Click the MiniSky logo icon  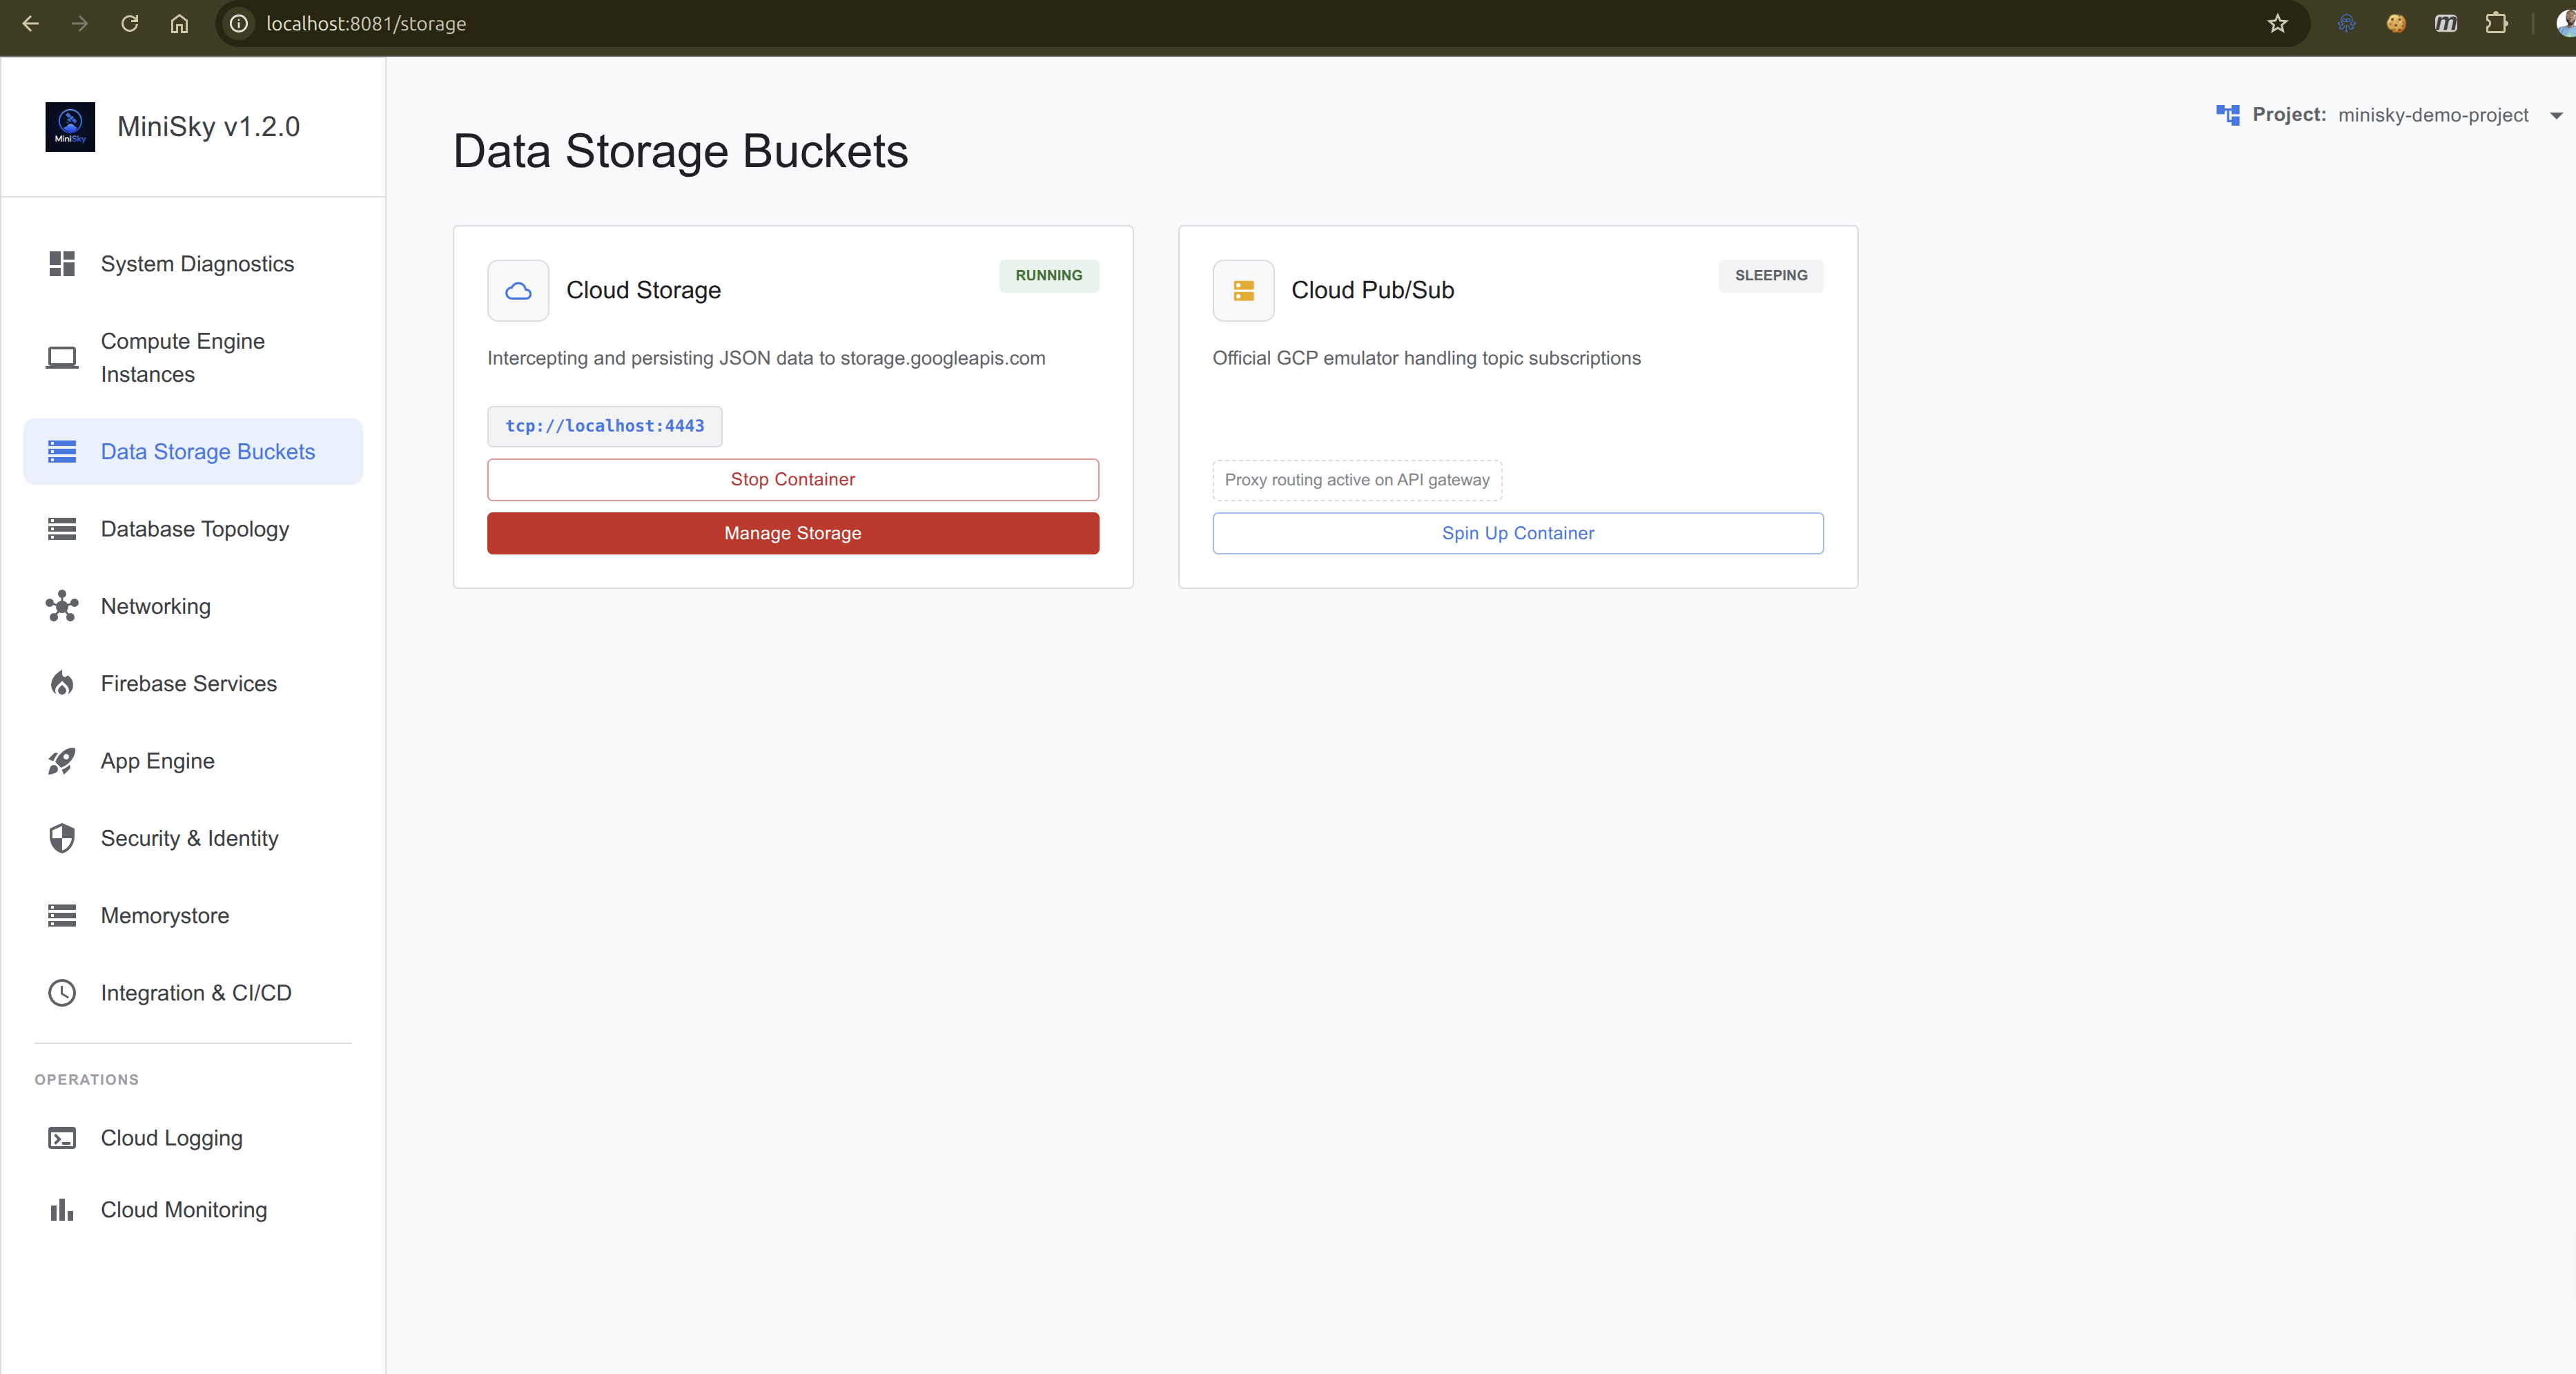click(70, 127)
